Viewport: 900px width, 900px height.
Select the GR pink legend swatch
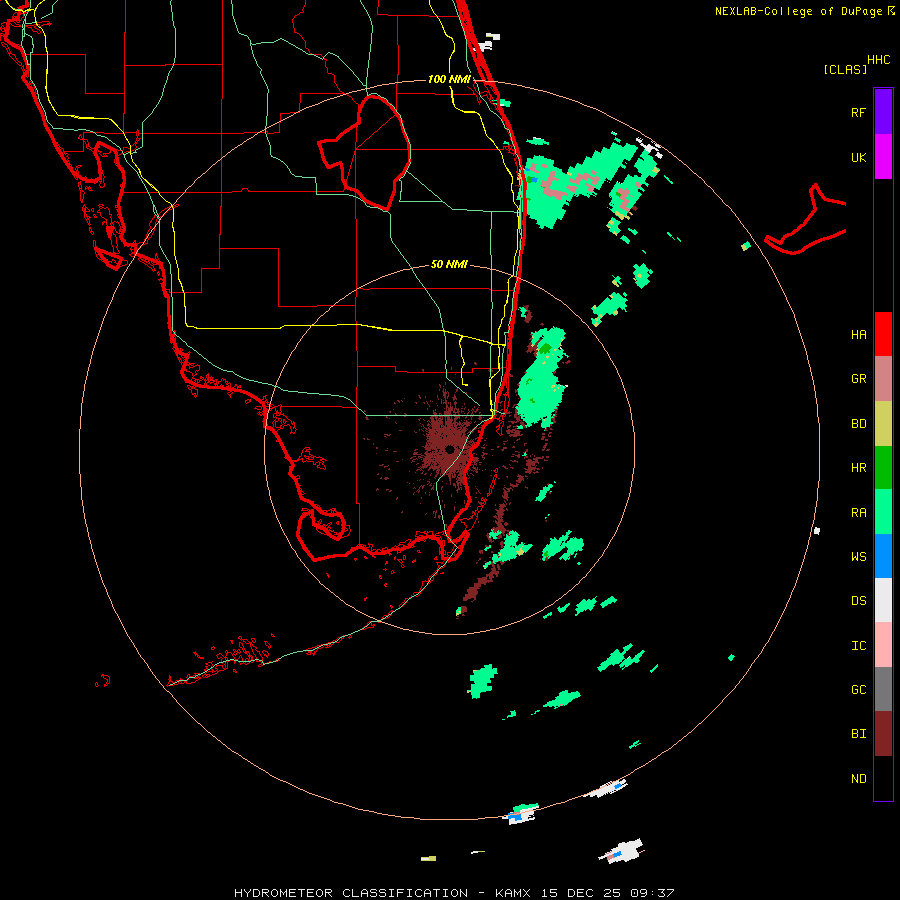pos(883,379)
